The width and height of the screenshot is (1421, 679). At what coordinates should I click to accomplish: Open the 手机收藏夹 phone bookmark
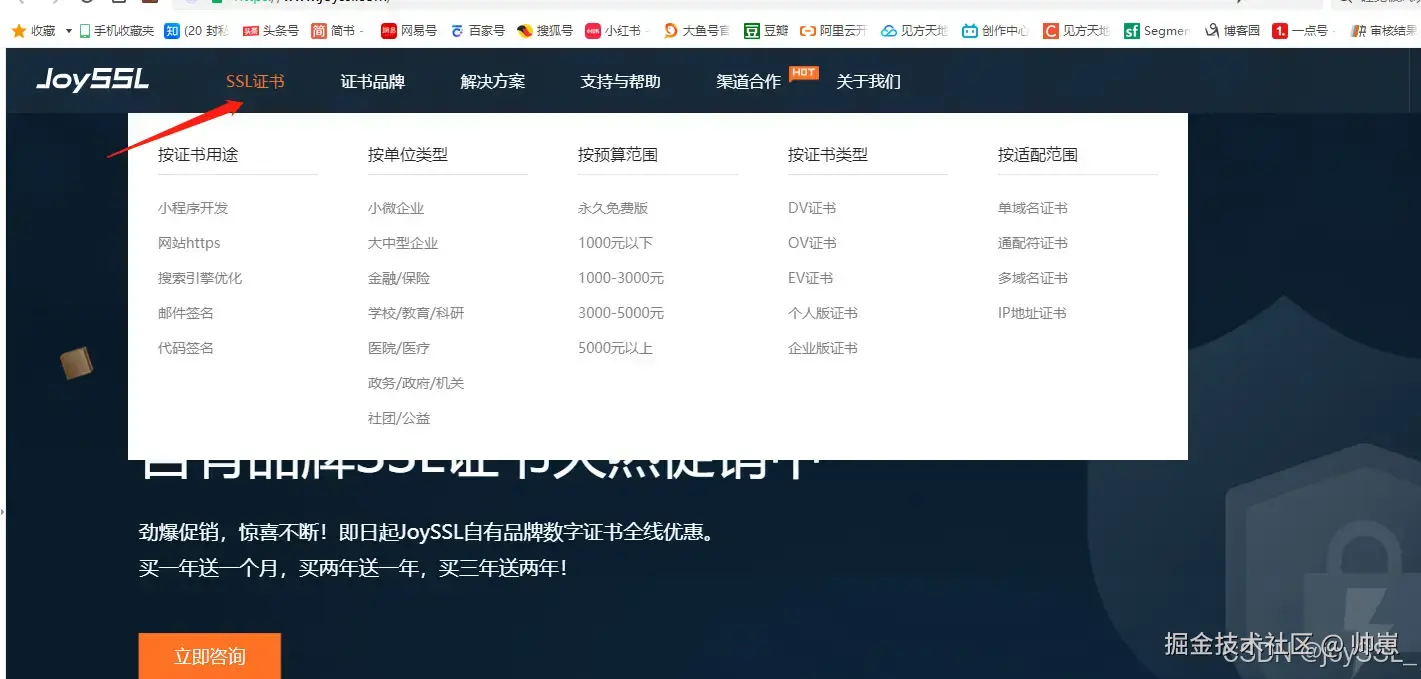pos(116,31)
